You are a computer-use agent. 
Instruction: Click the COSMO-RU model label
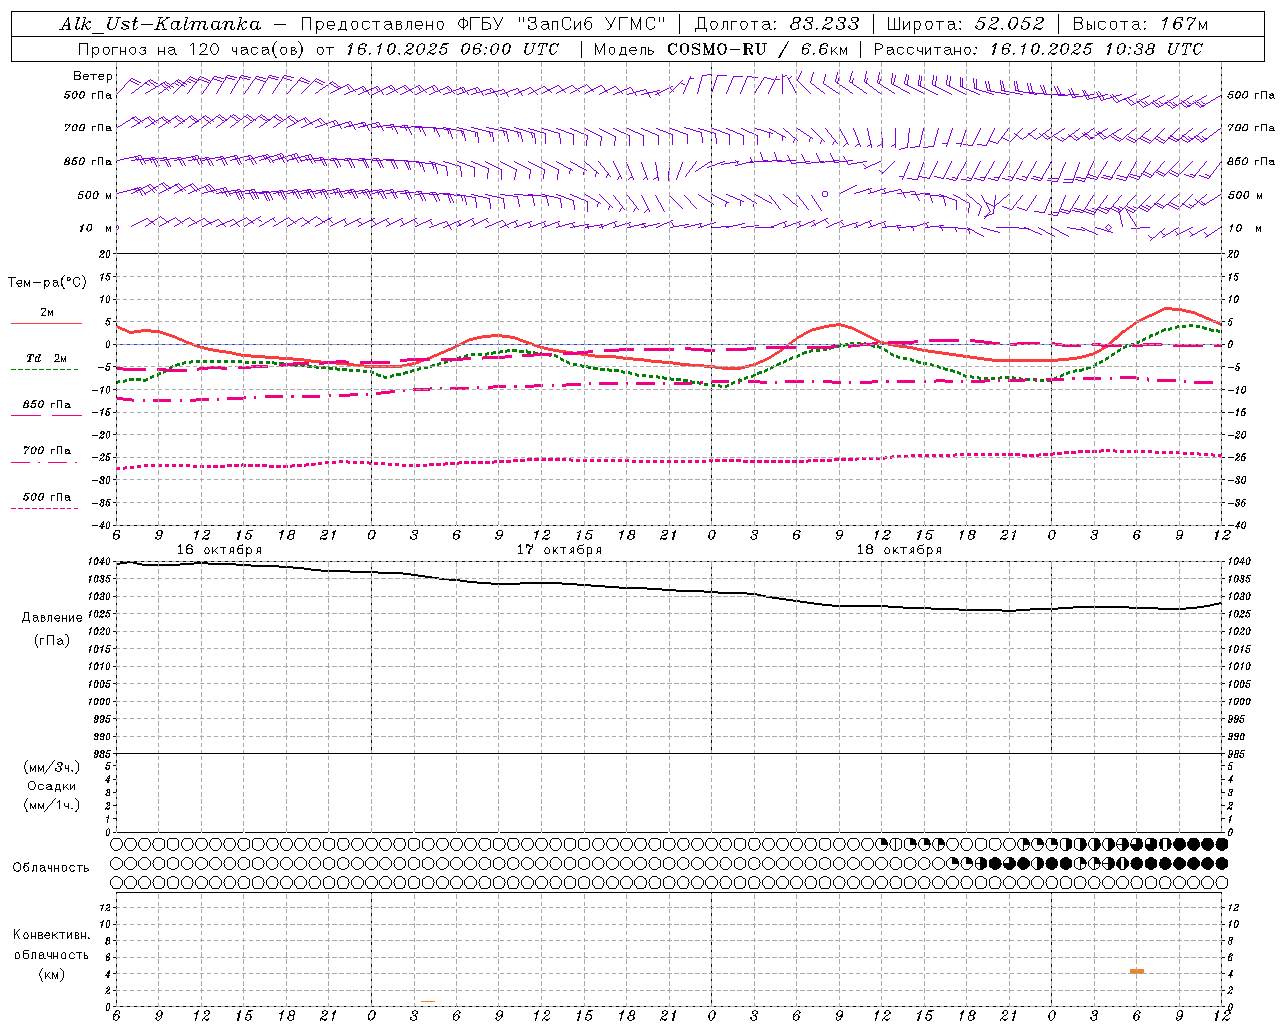tap(710, 49)
